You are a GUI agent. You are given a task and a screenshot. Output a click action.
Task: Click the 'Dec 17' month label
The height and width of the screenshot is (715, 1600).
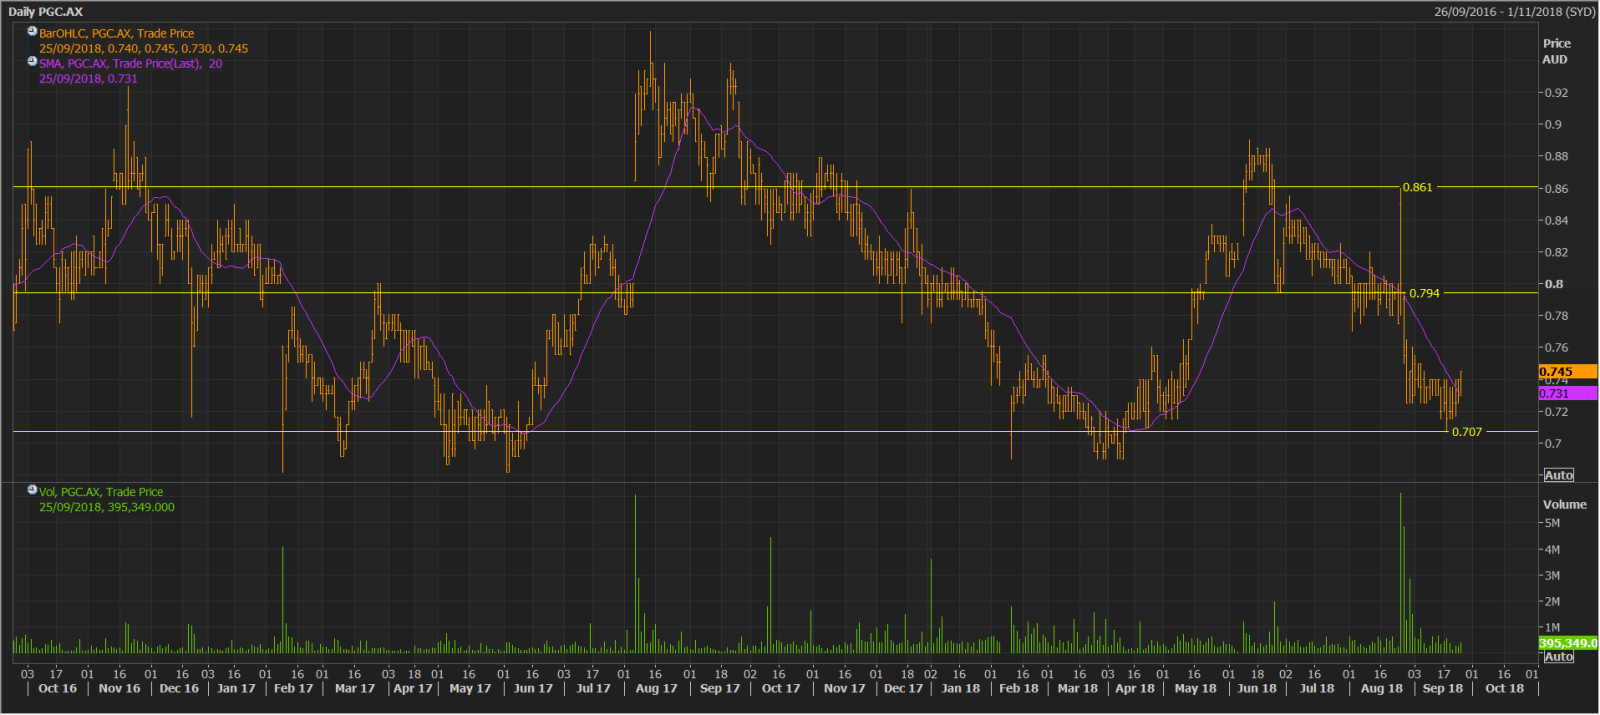click(903, 688)
